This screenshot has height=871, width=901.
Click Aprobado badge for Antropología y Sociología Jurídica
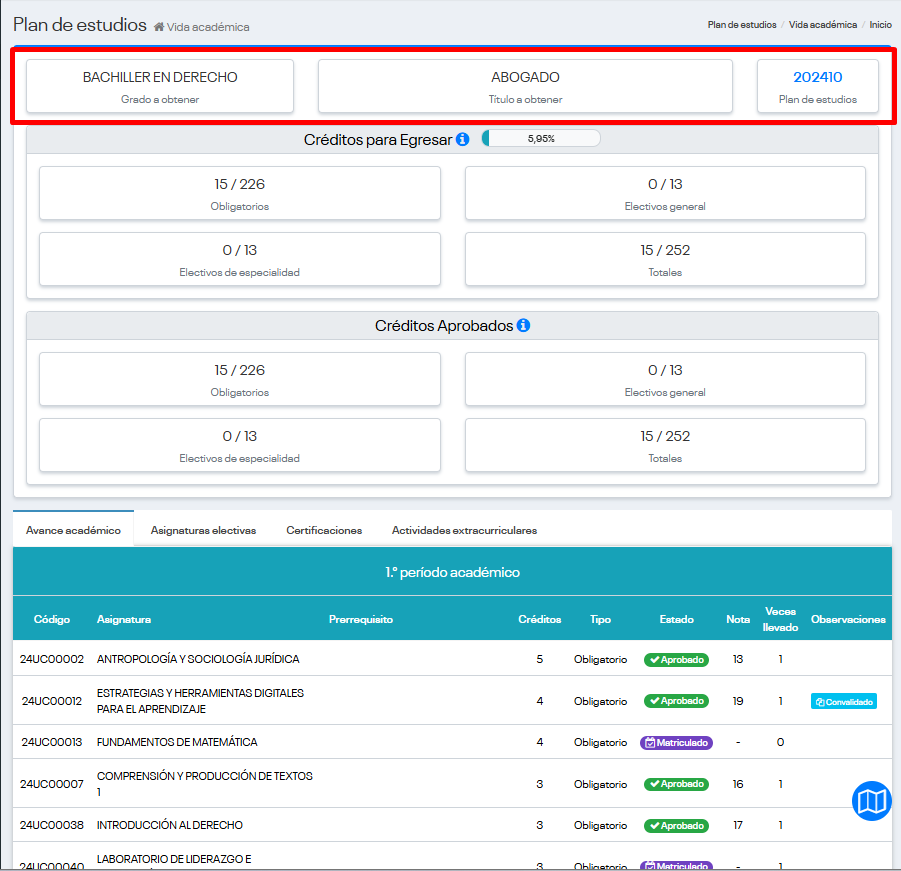[676, 660]
